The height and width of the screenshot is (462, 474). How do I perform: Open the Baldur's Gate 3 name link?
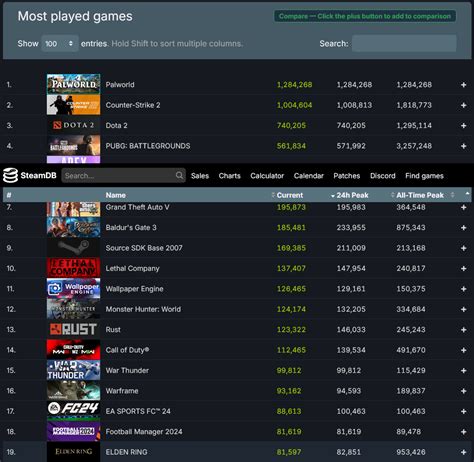[x=131, y=228]
